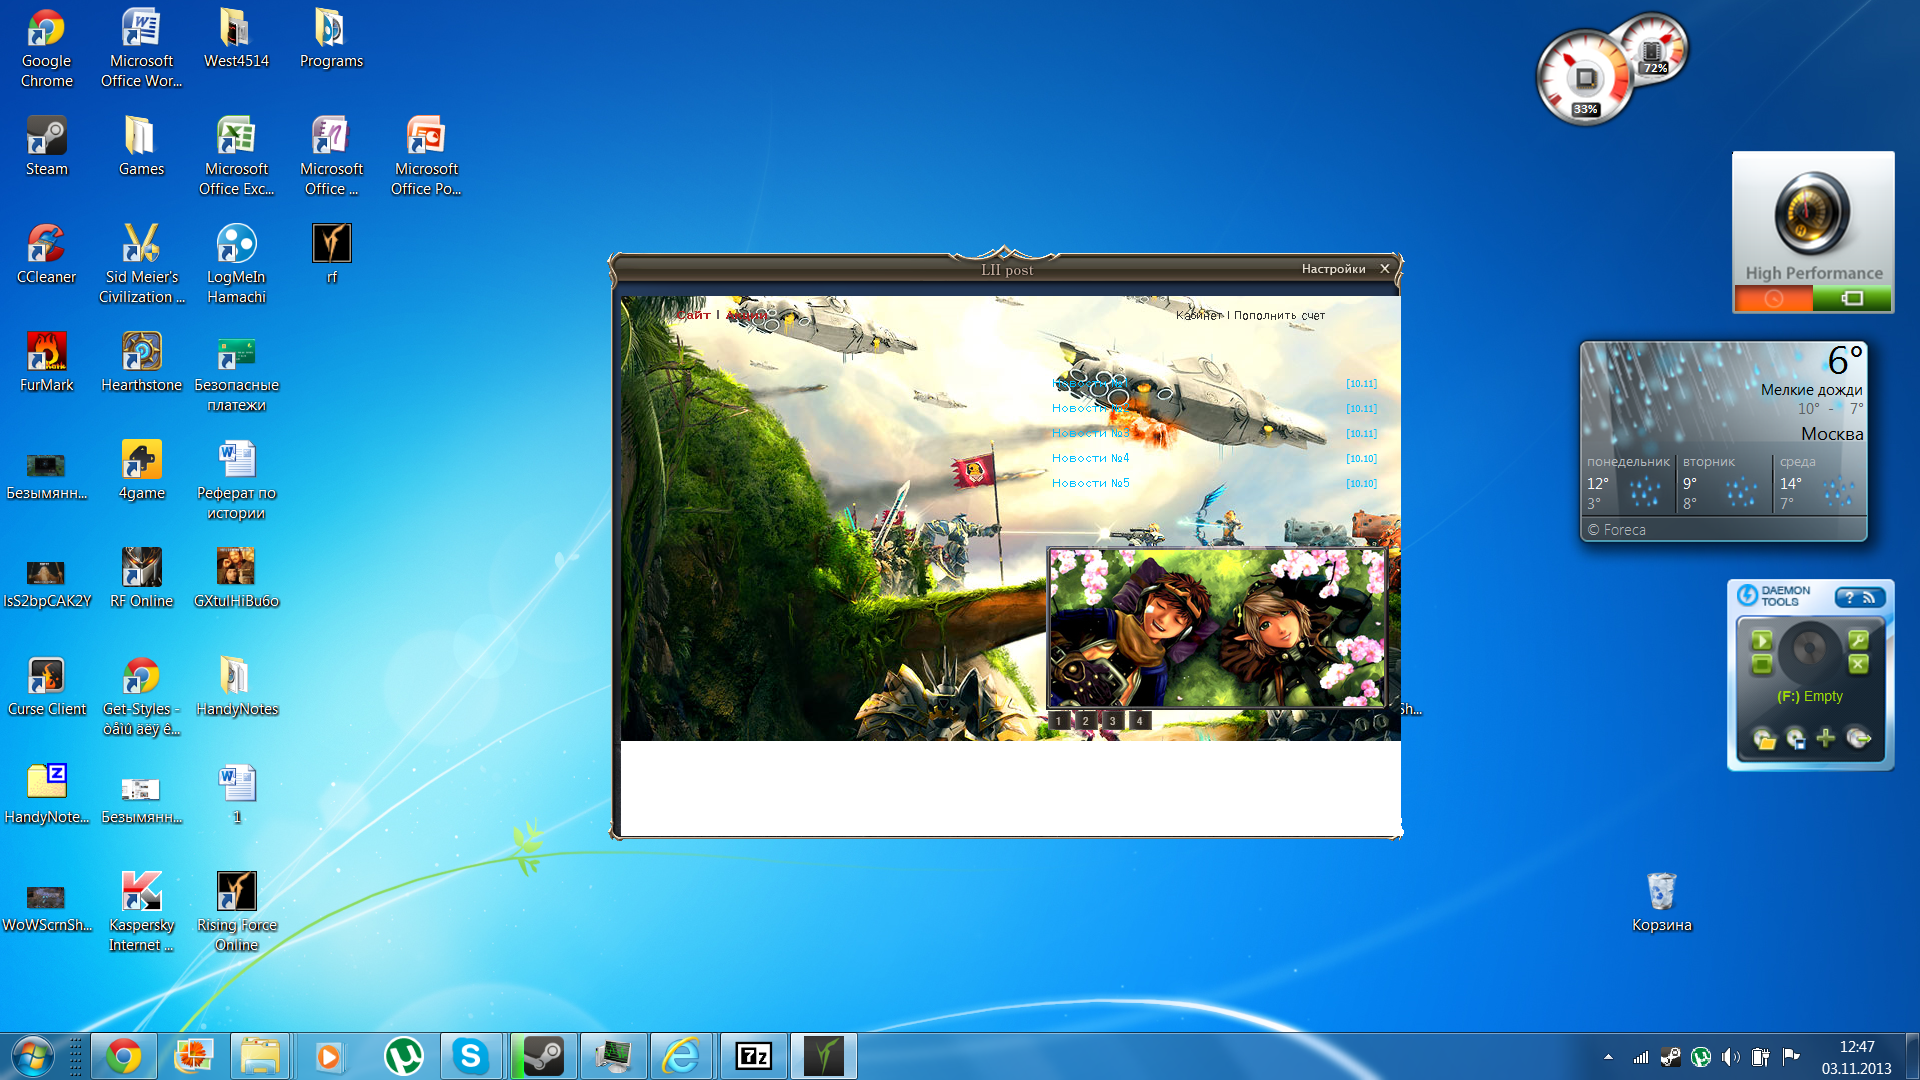Open the Hearthstone desktop shortcut

tap(141, 361)
